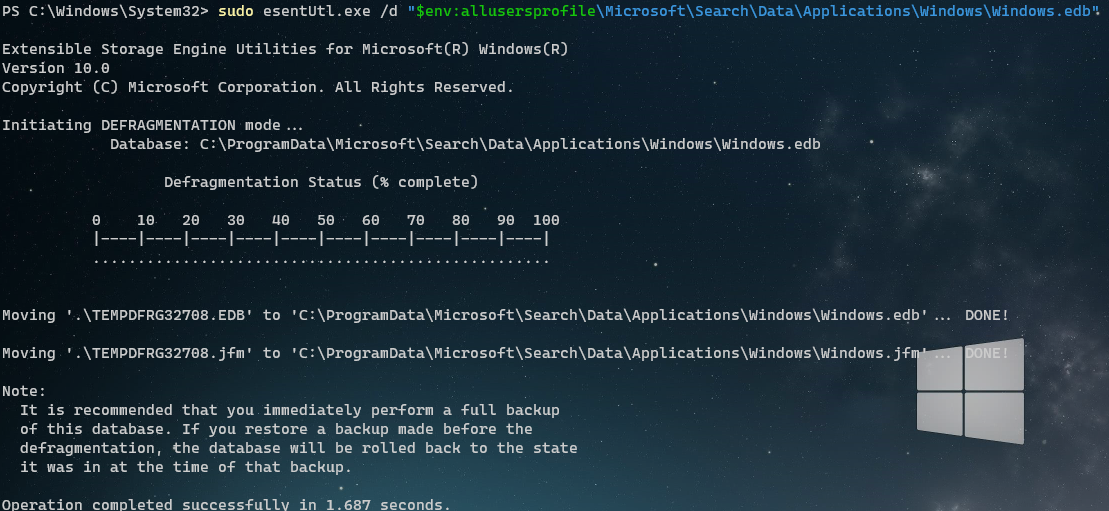Screen dimensions: 1109x511
Task: Click the $env:allusersprofile variable in the path
Action: click(506, 11)
